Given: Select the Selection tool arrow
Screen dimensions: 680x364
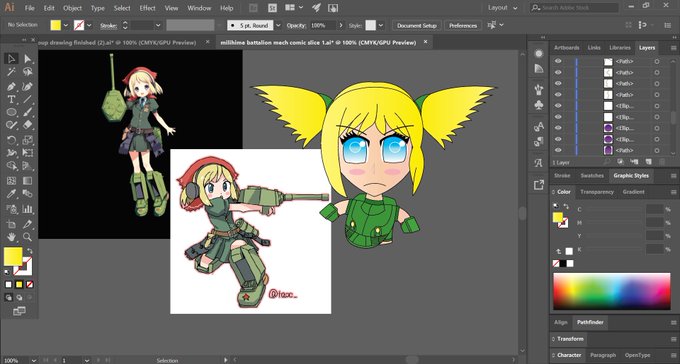Looking at the screenshot, I should pos(11,59).
